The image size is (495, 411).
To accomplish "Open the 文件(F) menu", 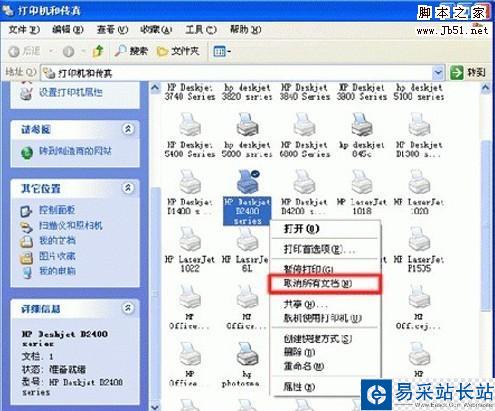I will 24,30.
